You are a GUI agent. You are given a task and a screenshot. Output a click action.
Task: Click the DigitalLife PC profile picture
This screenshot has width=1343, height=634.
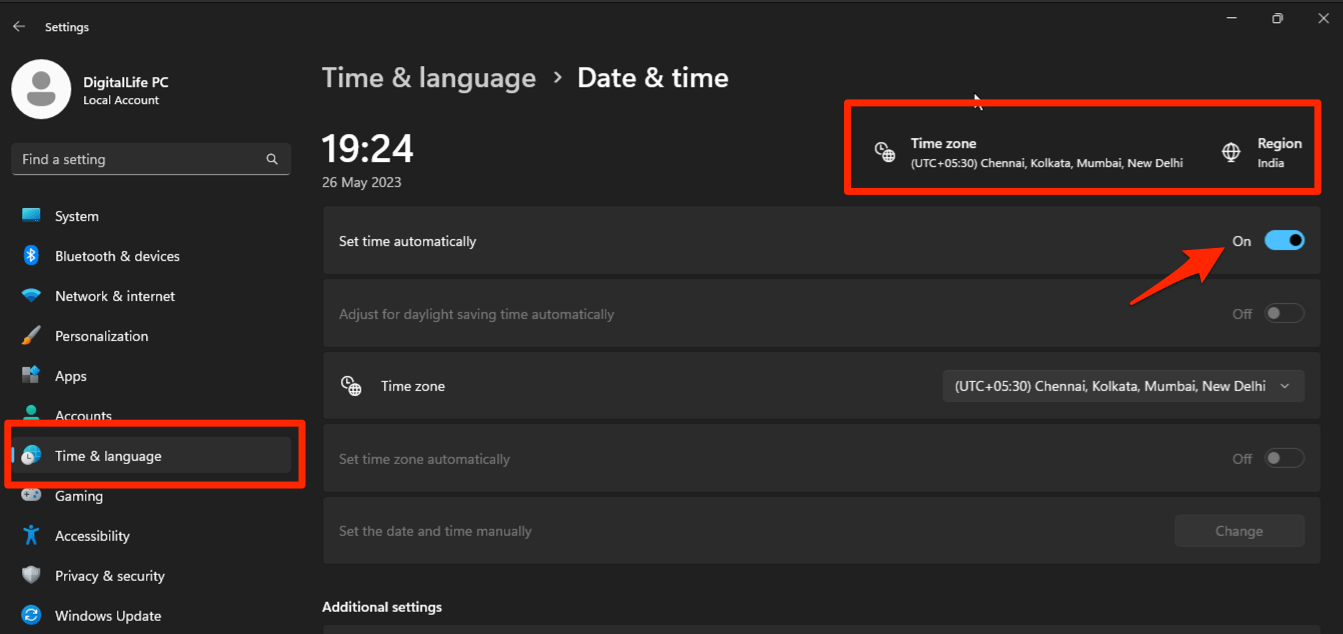click(41, 89)
